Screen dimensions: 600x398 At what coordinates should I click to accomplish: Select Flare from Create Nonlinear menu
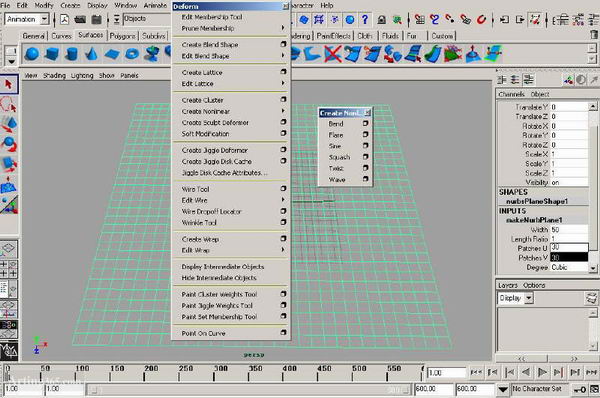coord(336,135)
